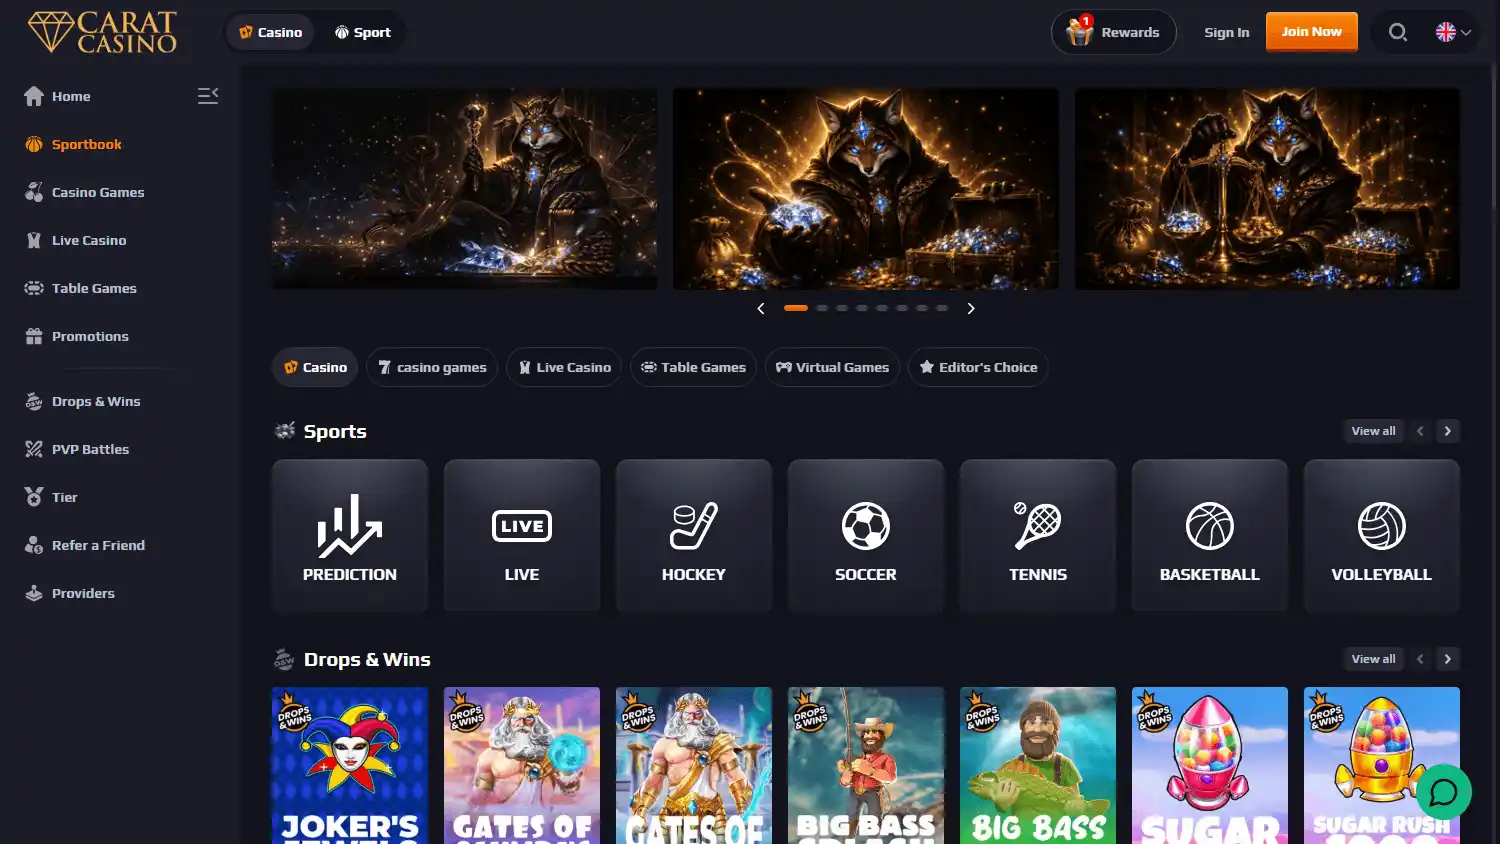Switch to the Casino top tab
The image size is (1500, 844).
click(271, 32)
